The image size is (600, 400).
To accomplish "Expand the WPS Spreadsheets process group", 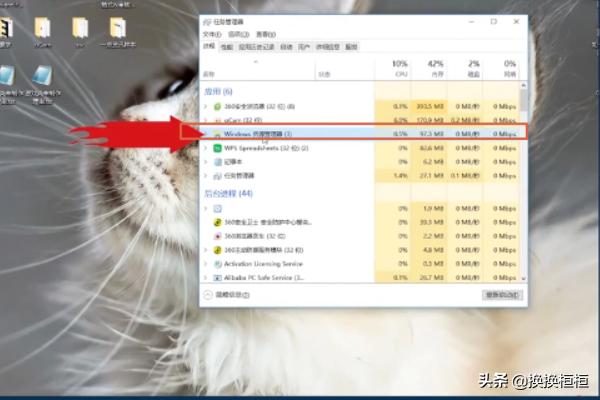I will pos(206,148).
